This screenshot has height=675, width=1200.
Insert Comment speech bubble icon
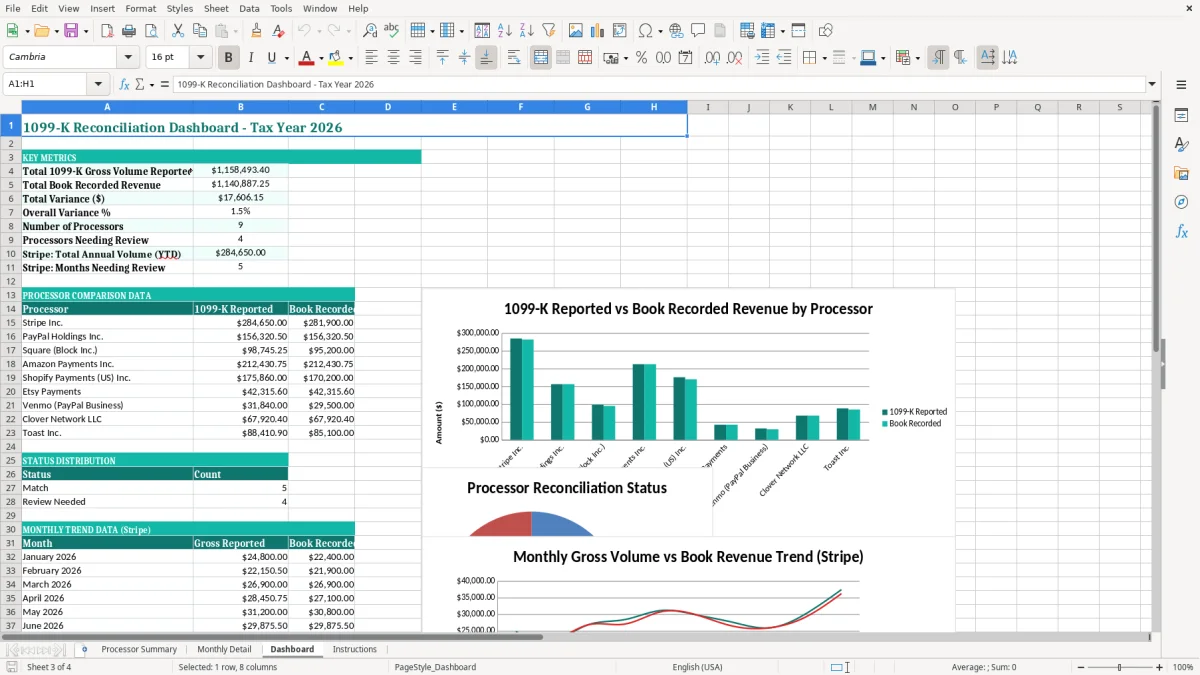point(697,31)
